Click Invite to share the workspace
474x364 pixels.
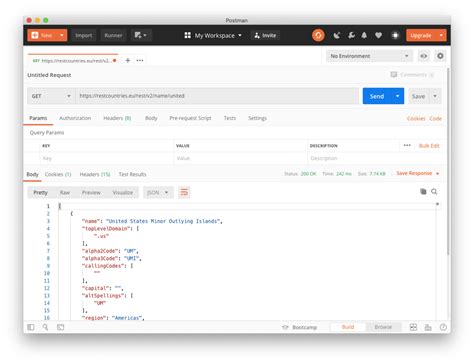click(265, 35)
